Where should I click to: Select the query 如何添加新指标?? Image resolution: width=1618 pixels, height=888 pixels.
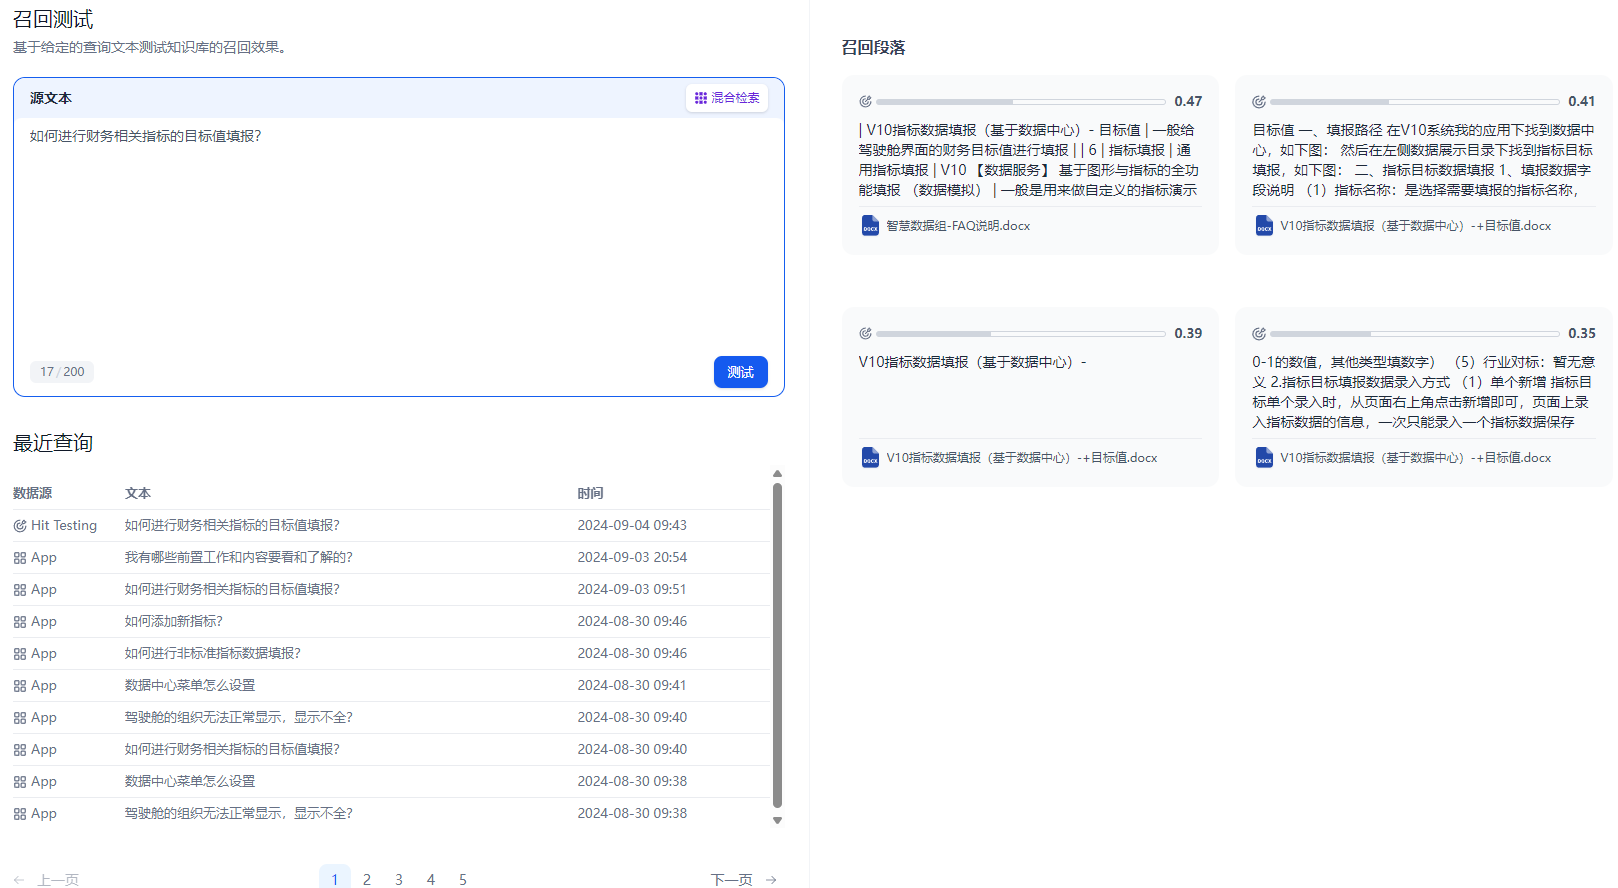[173, 622]
